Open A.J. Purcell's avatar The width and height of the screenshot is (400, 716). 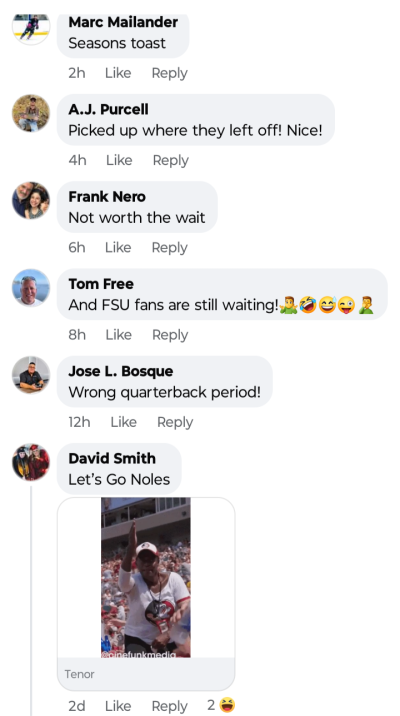click(x=31, y=113)
